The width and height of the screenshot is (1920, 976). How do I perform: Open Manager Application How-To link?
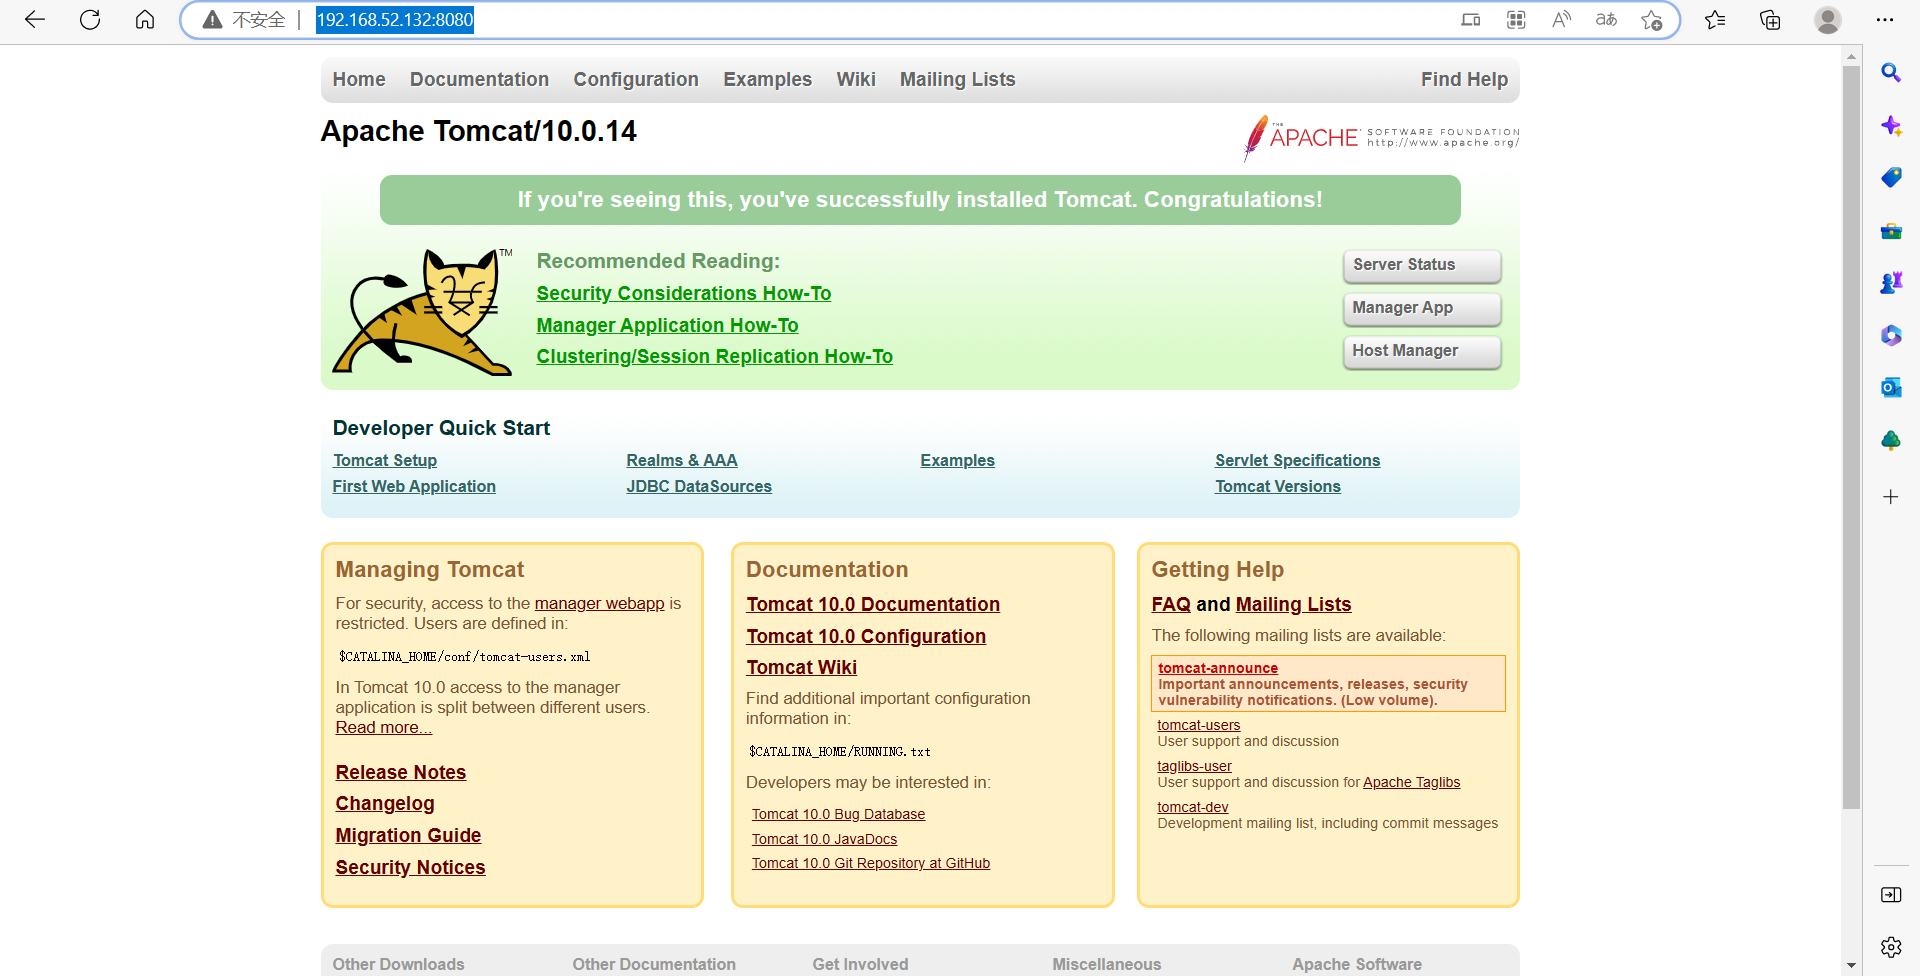coord(667,325)
